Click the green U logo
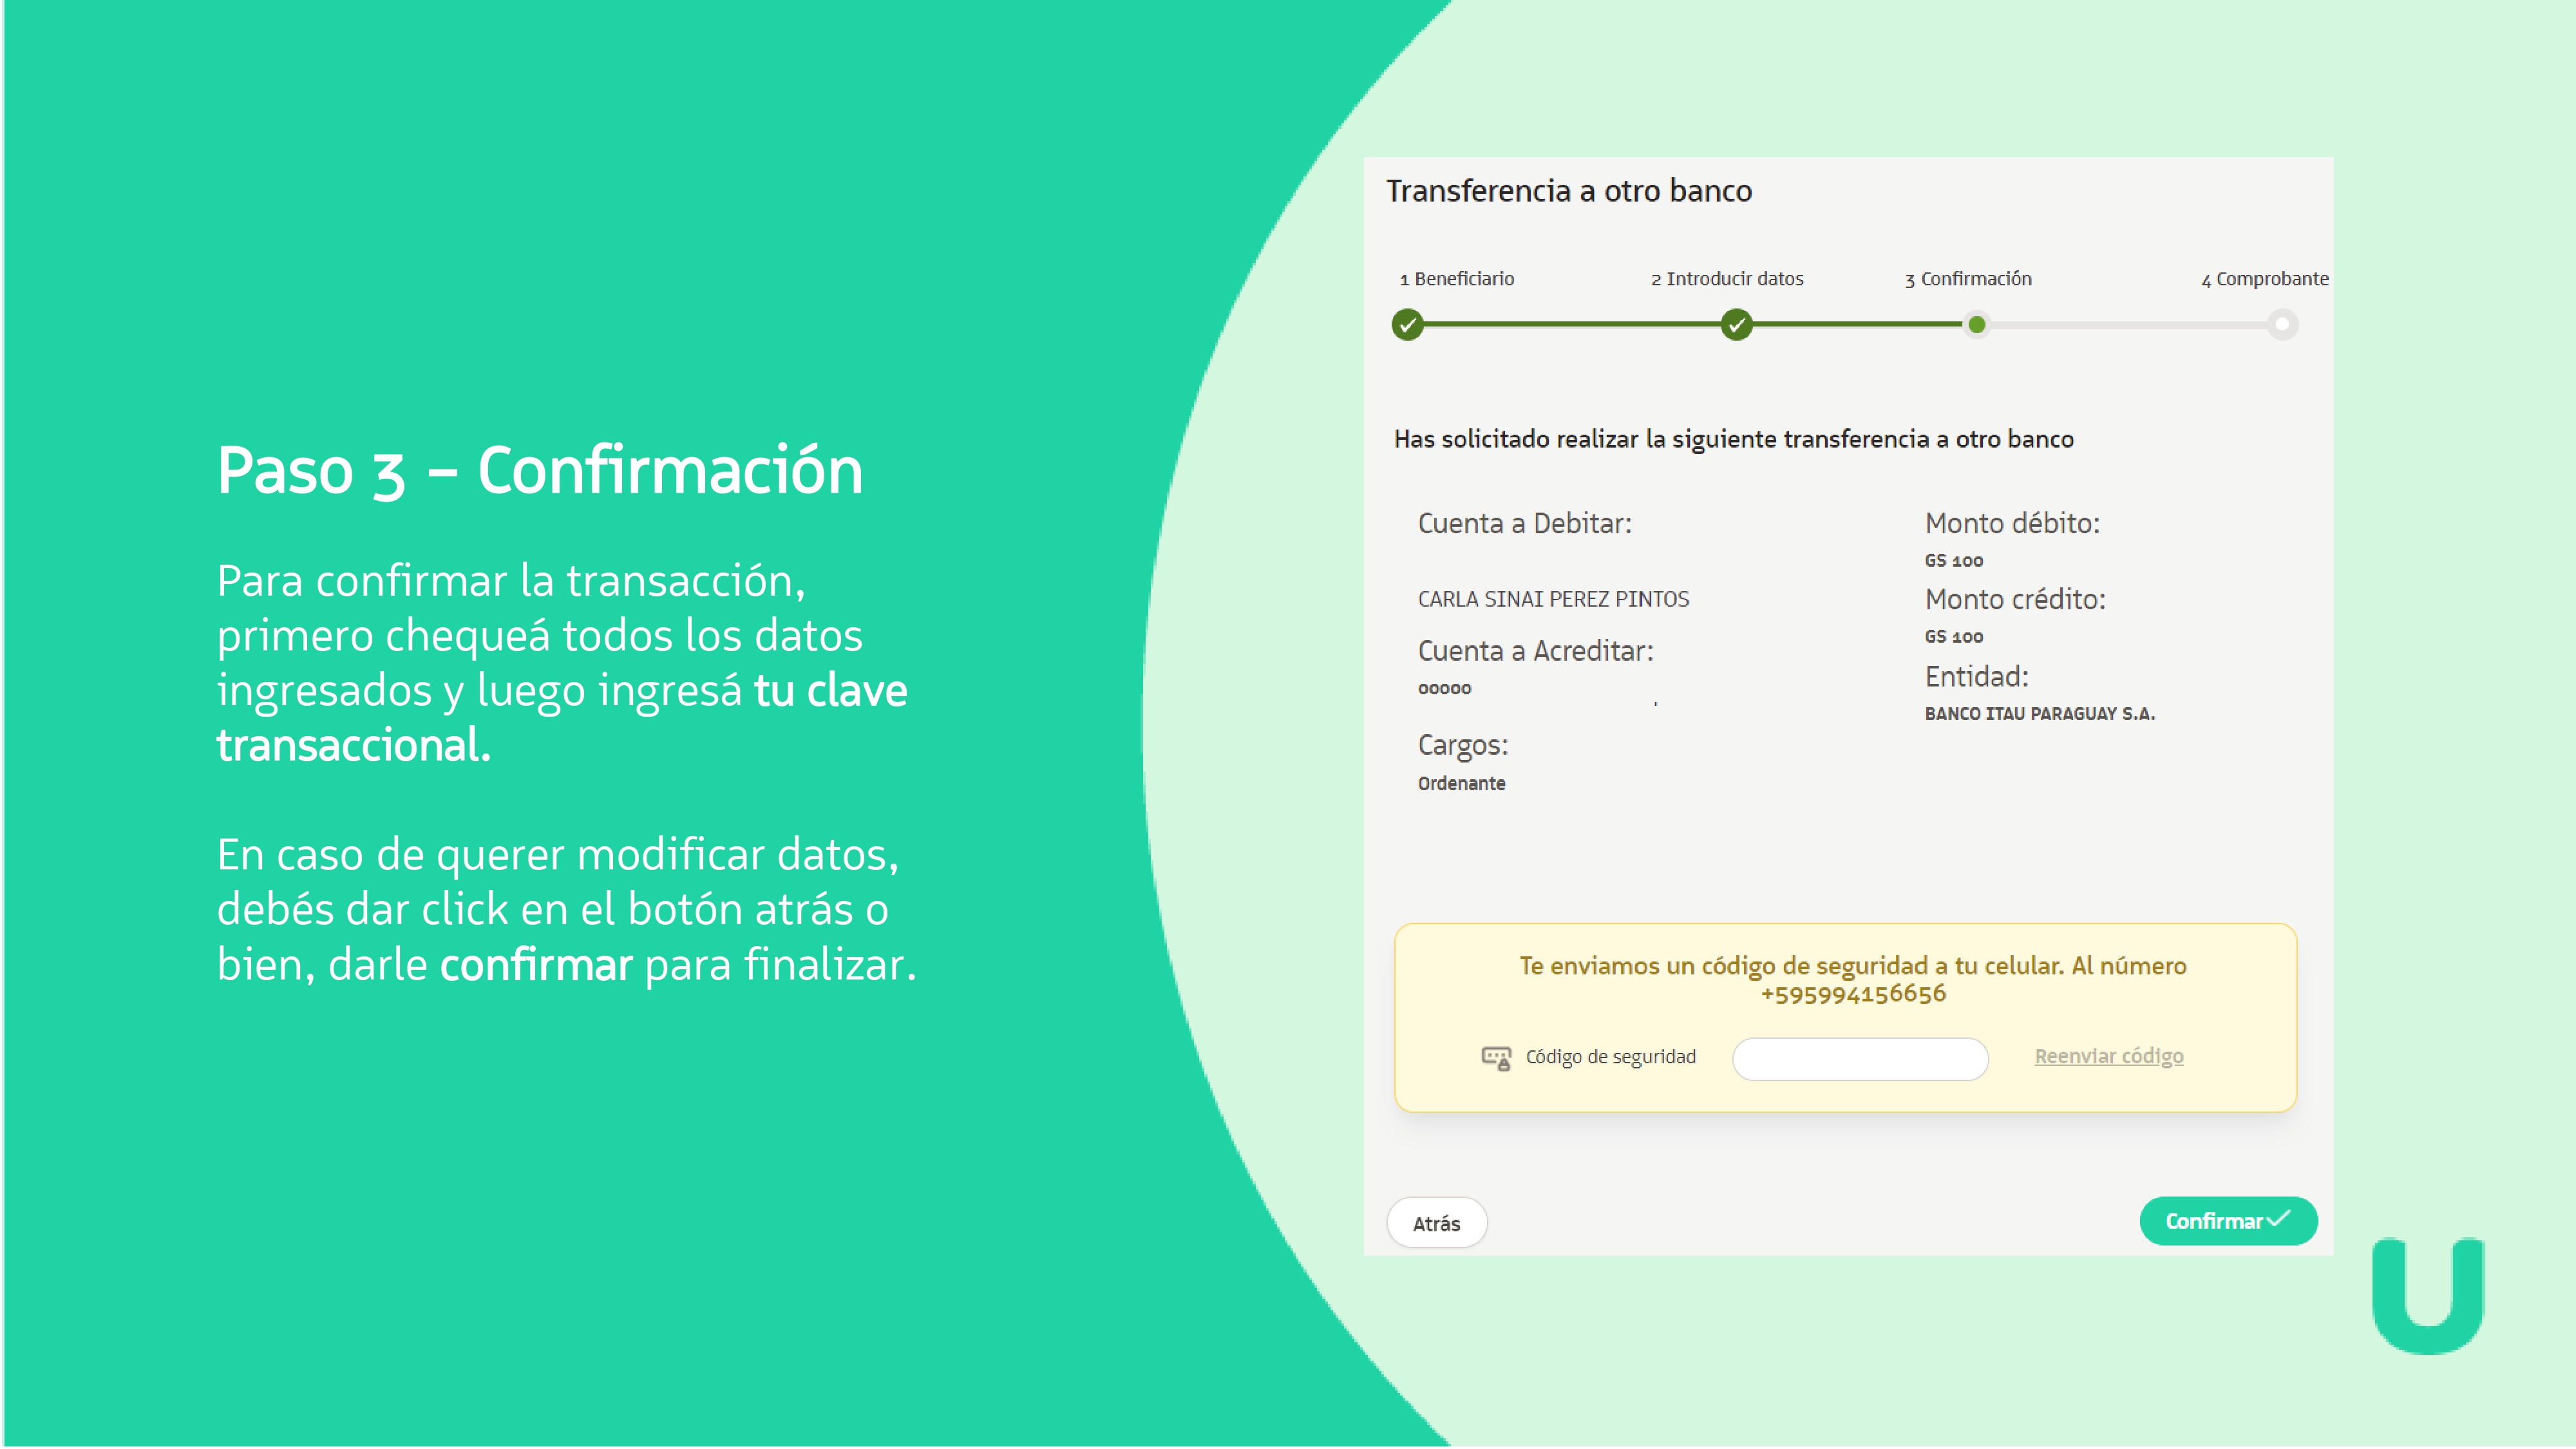The image size is (2576, 1449). point(2428,1296)
